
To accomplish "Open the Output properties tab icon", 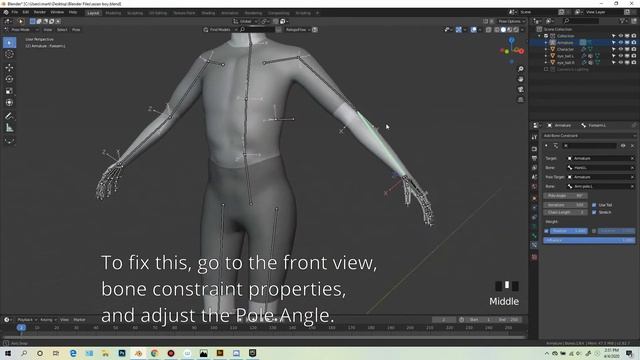I will pyautogui.click(x=534, y=158).
